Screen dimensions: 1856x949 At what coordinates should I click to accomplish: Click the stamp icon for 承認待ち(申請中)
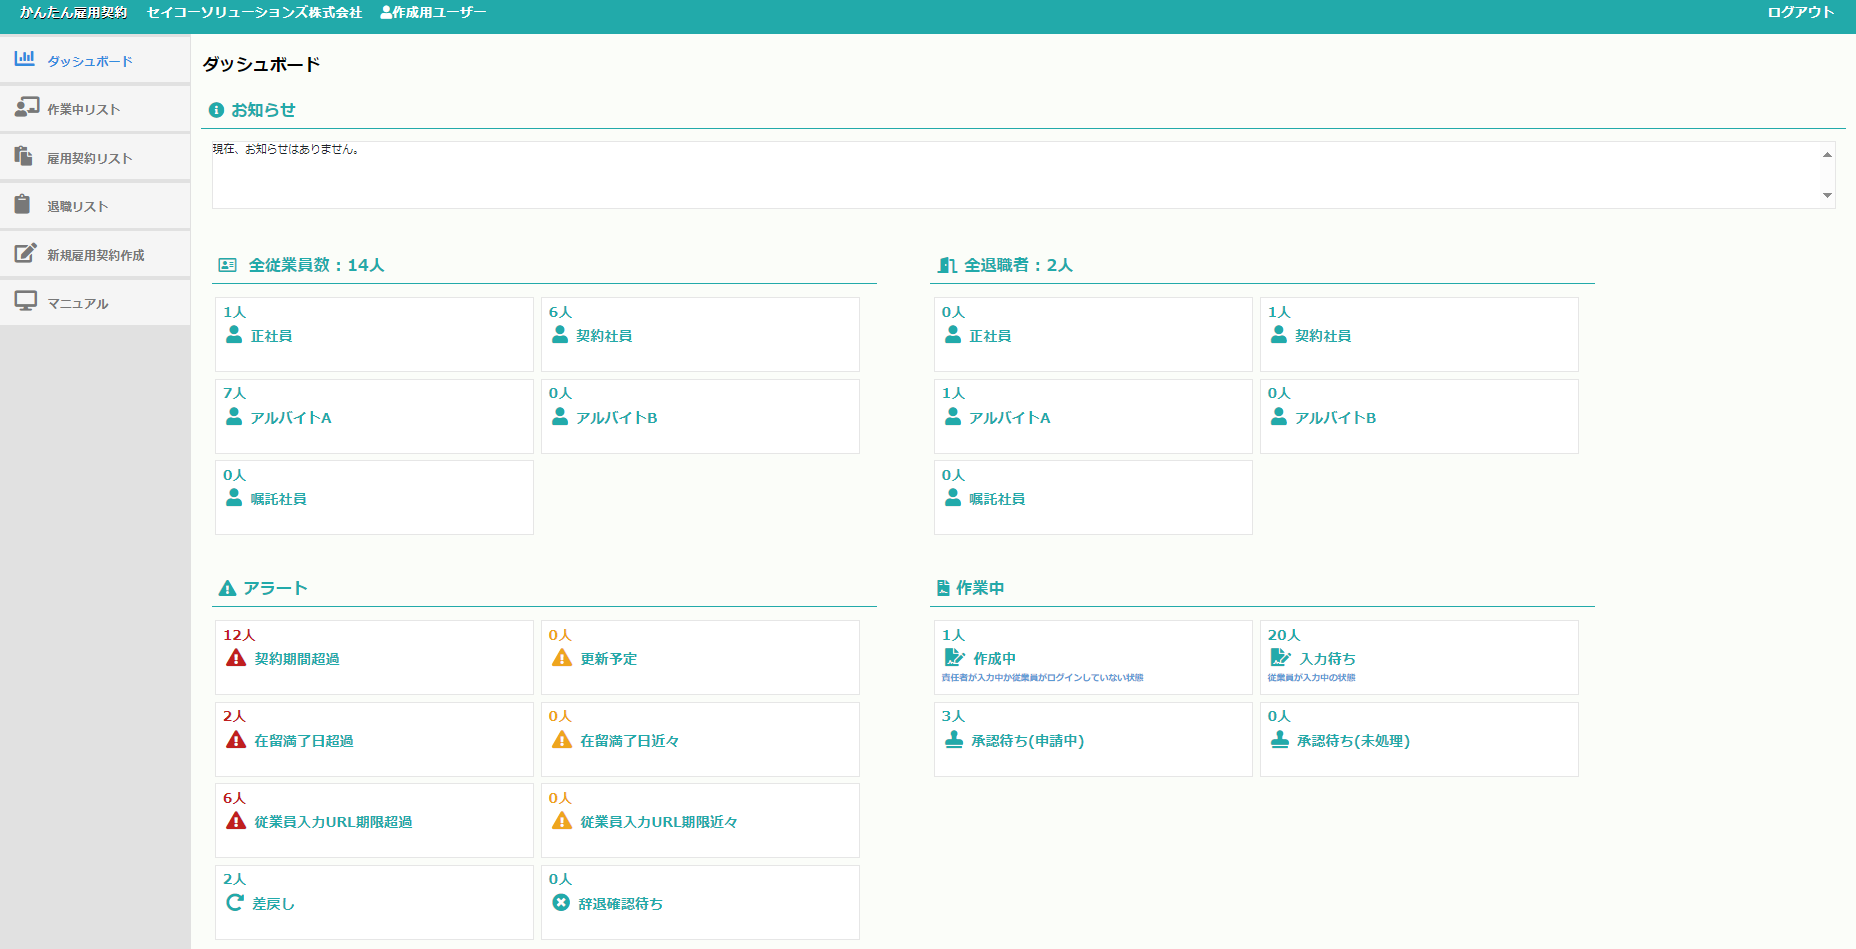pyautogui.click(x=954, y=740)
